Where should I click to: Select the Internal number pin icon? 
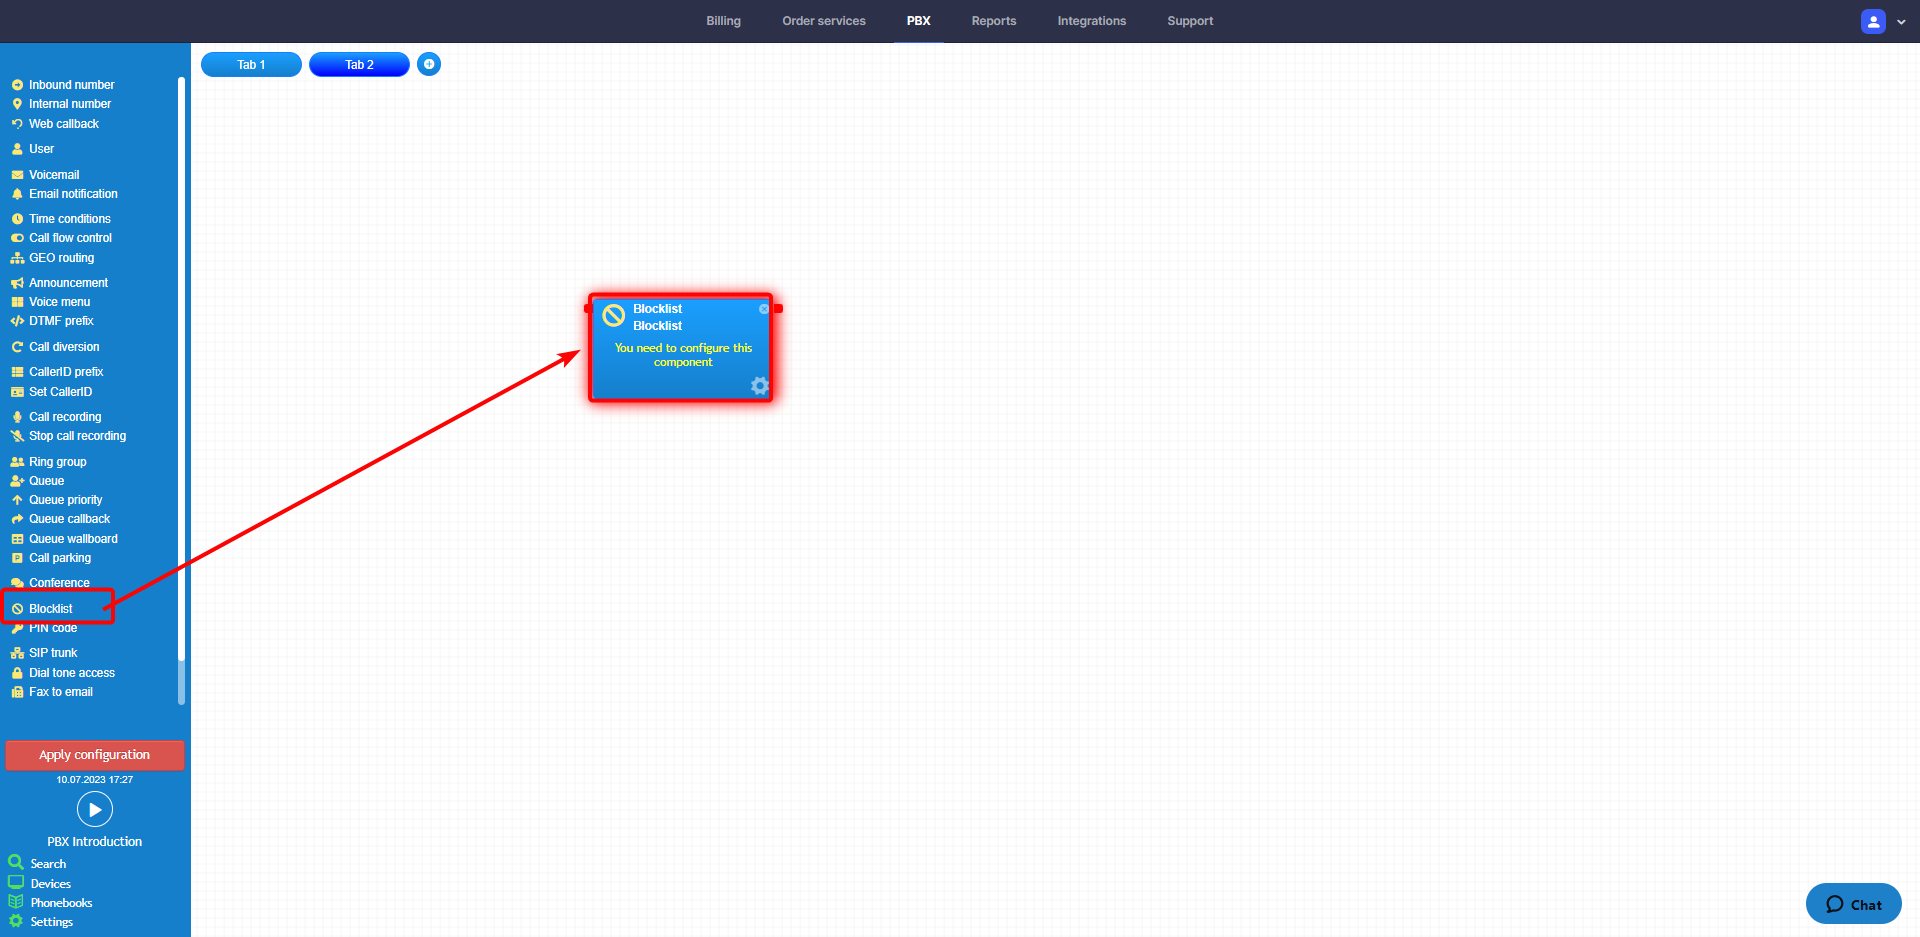[17, 104]
